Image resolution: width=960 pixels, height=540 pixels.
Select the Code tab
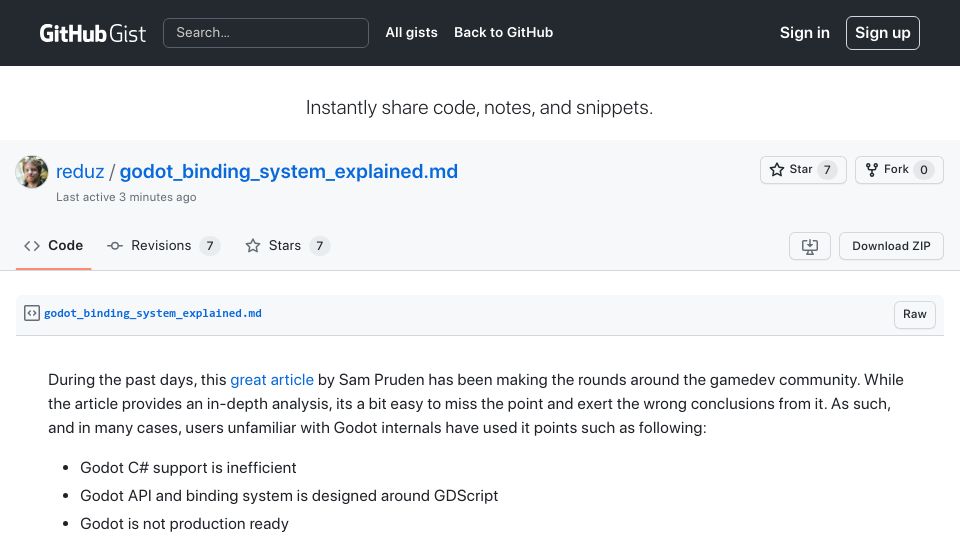pyautogui.click(x=53, y=246)
